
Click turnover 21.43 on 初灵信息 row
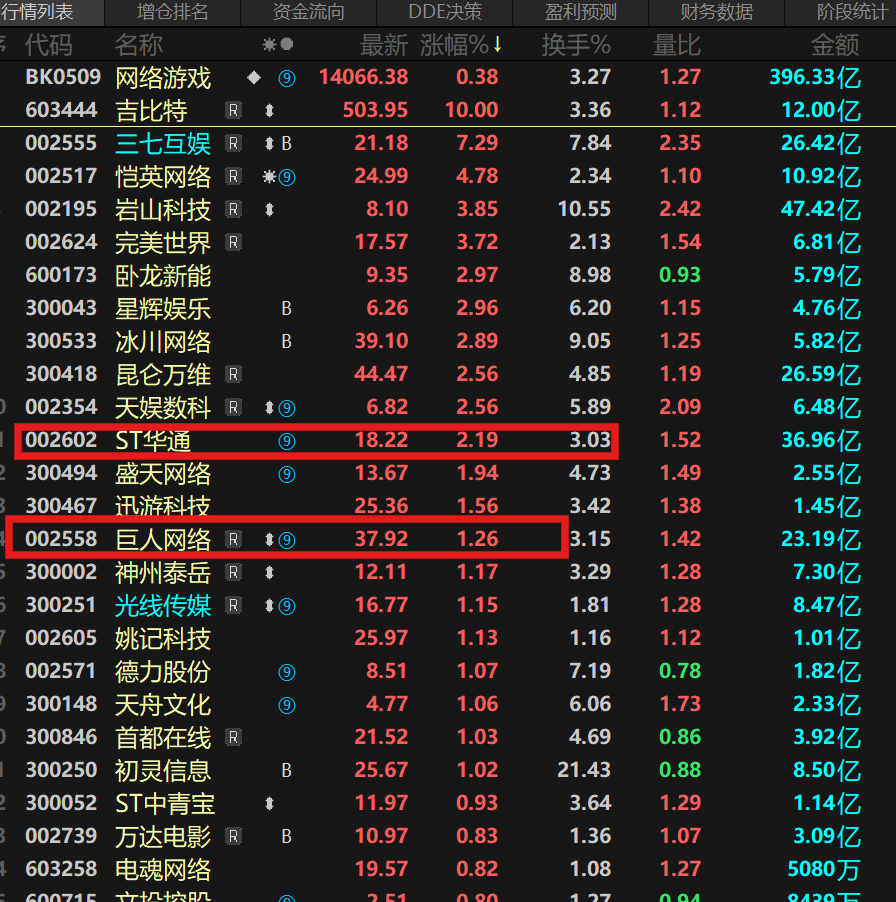tap(584, 770)
